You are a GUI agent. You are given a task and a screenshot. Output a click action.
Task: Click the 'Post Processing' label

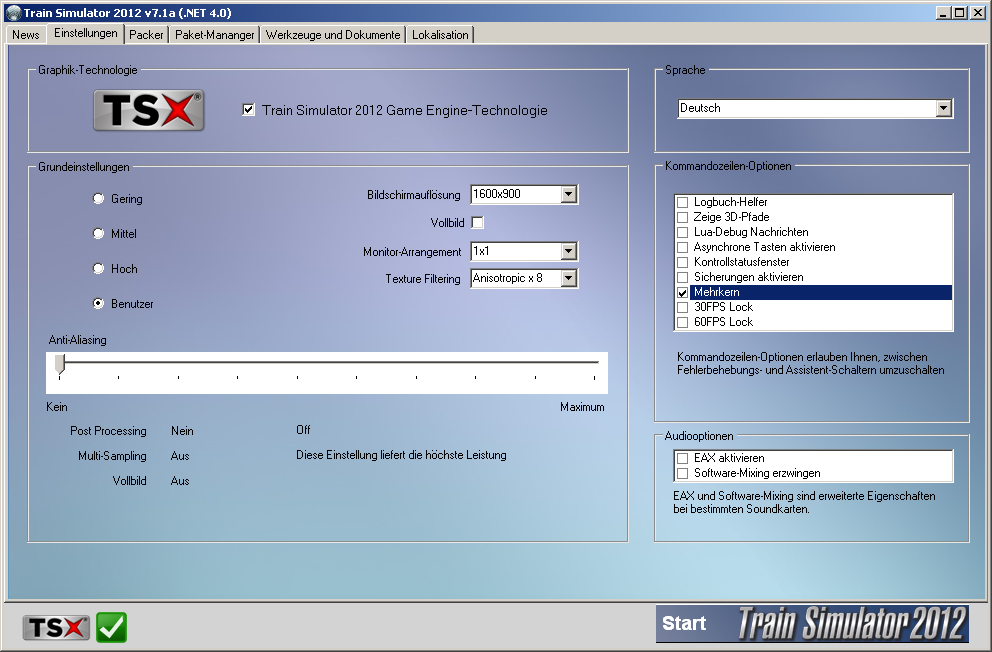point(108,431)
